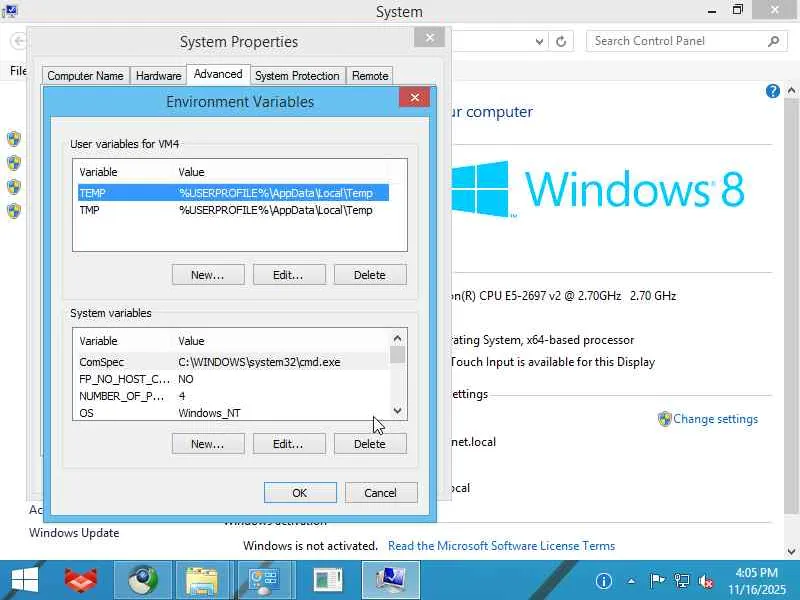Select the OS system variable row
The image size is (800, 600).
[233, 413]
